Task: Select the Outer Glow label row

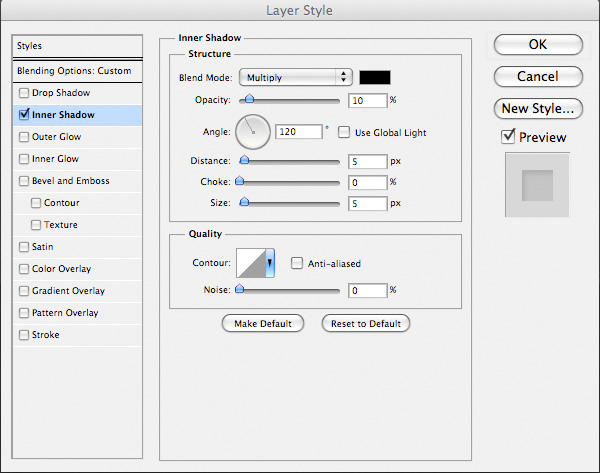Action: [x=77, y=137]
